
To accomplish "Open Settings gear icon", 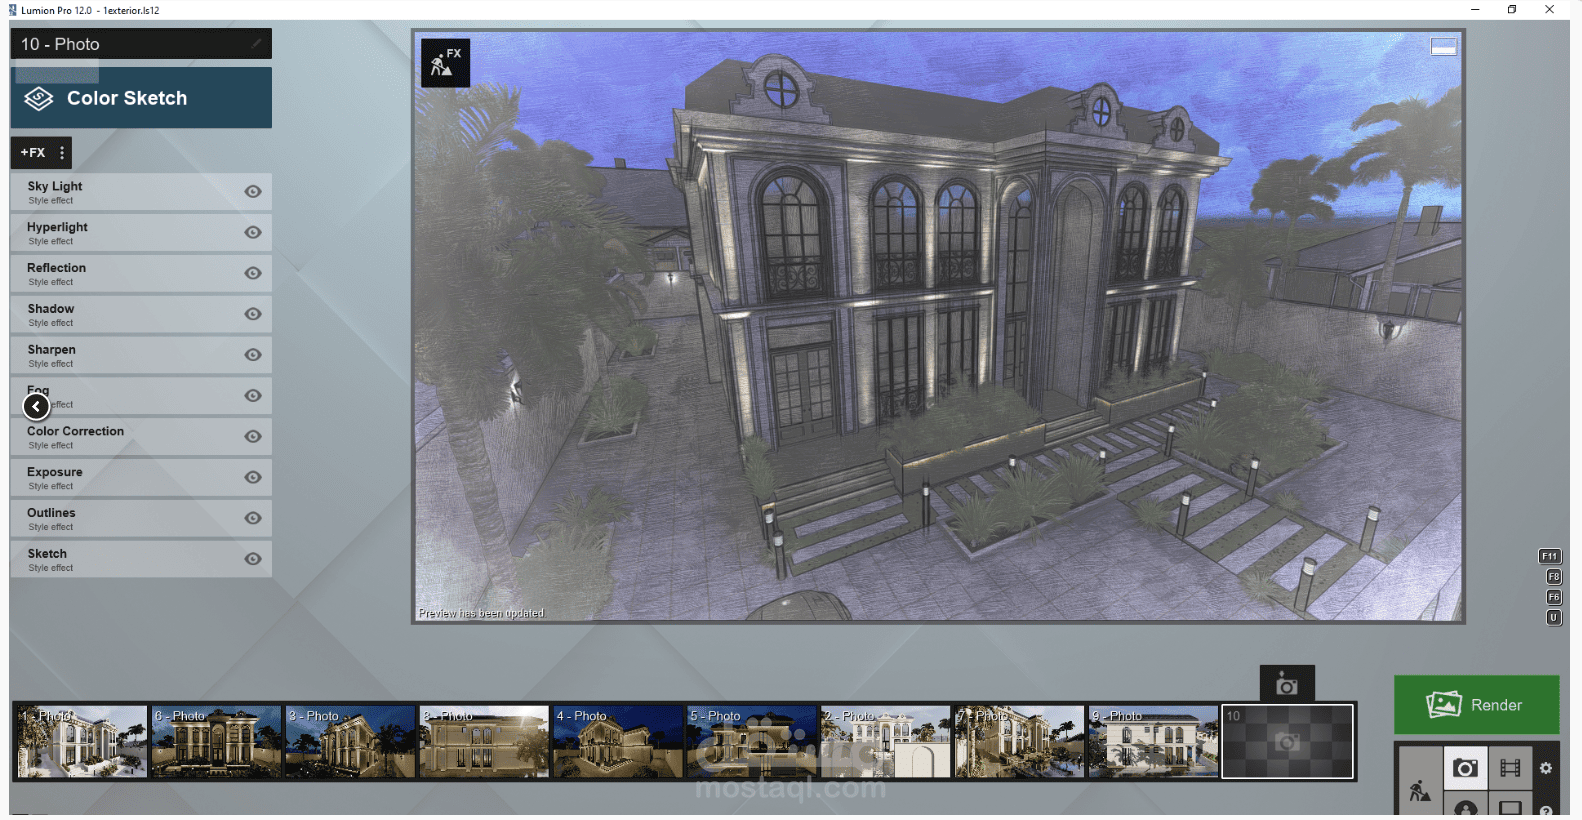I will pyautogui.click(x=1546, y=768).
